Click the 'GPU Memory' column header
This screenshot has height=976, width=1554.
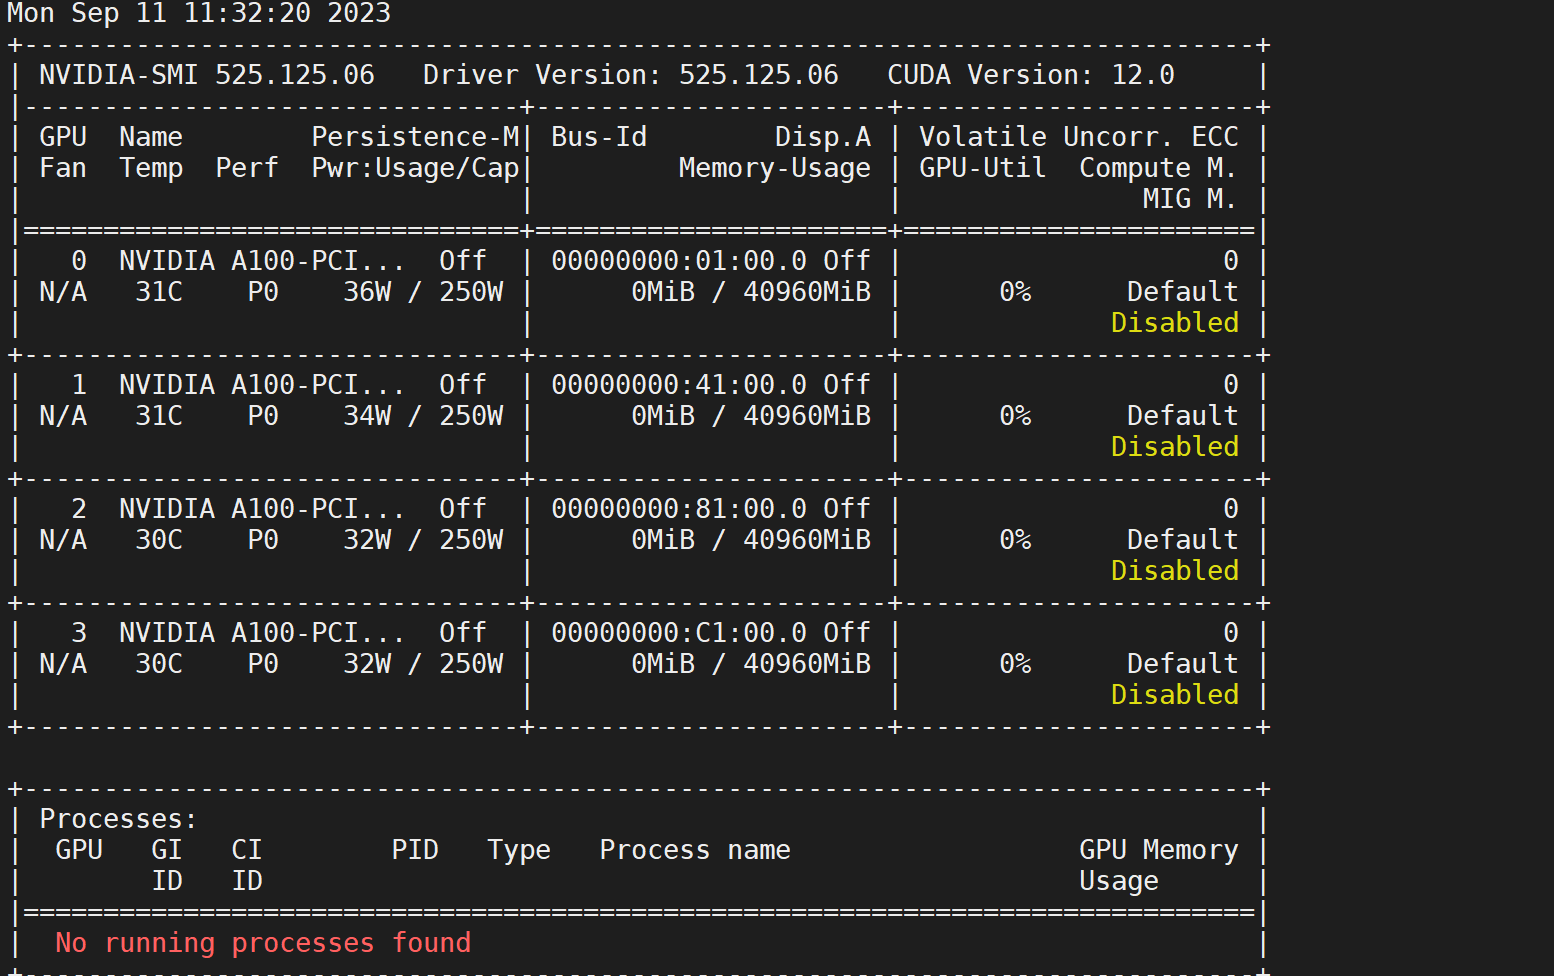1159,850
